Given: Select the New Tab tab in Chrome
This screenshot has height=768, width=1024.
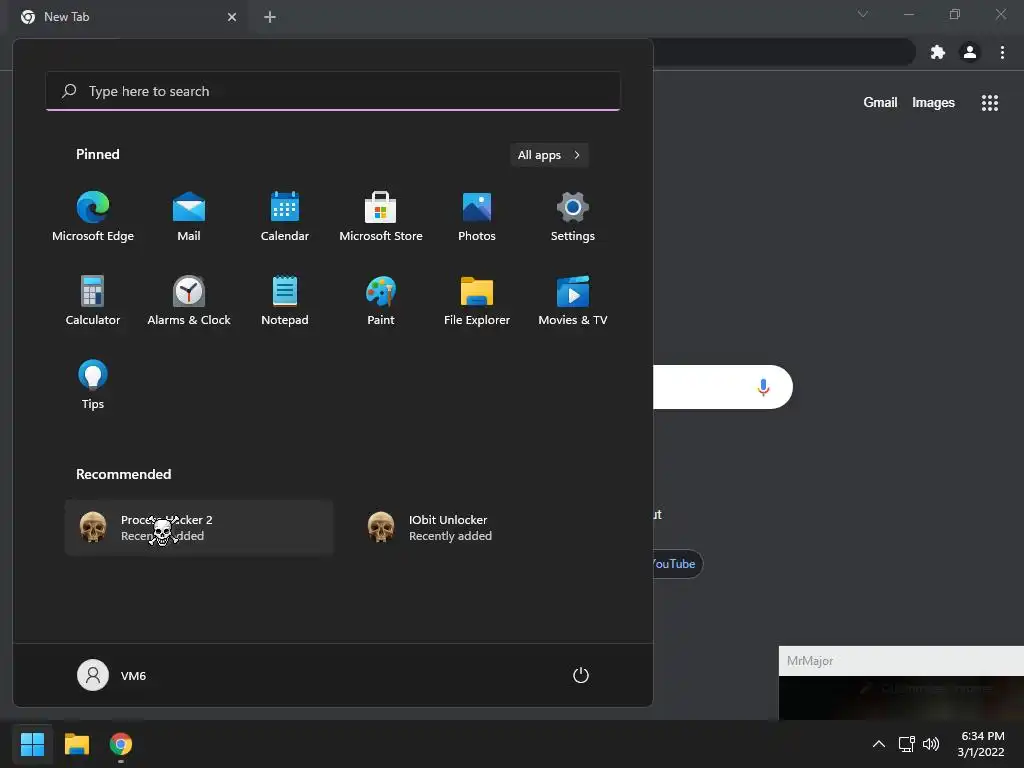Looking at the screenshot, I should 129,17.
